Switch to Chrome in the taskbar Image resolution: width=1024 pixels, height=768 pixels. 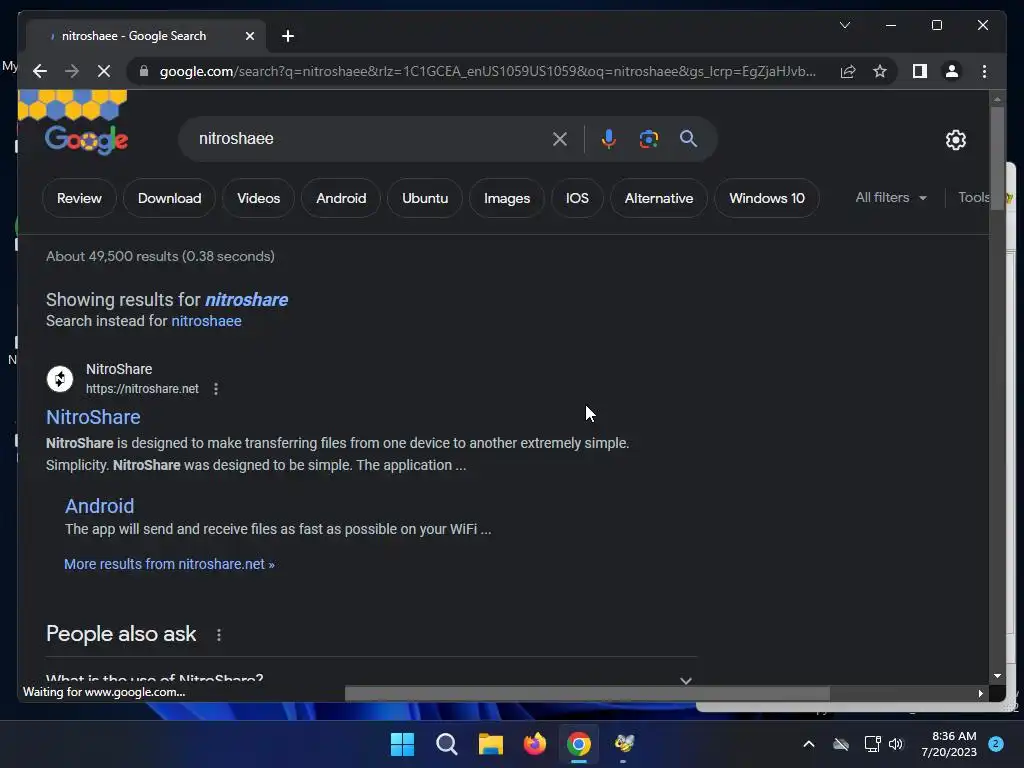(579, 744)
